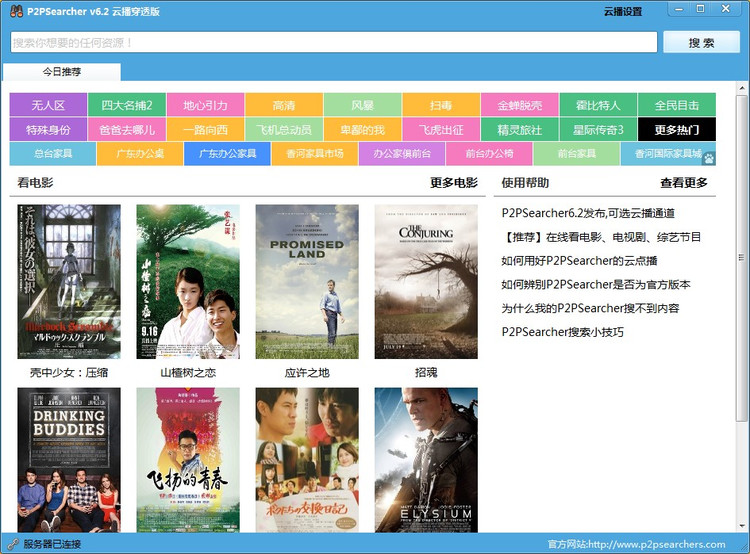Screen dimensions: 750x554
Task: Open the 飞机总动员 tag
Action: [x=284, y=129]
